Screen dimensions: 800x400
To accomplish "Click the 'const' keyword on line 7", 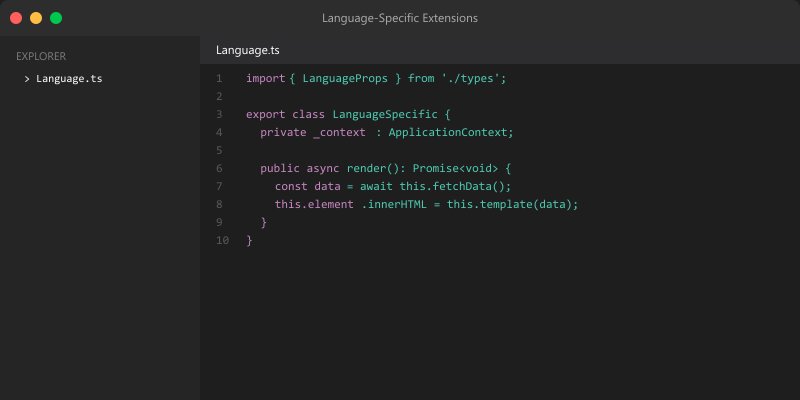I will (291, 186).
